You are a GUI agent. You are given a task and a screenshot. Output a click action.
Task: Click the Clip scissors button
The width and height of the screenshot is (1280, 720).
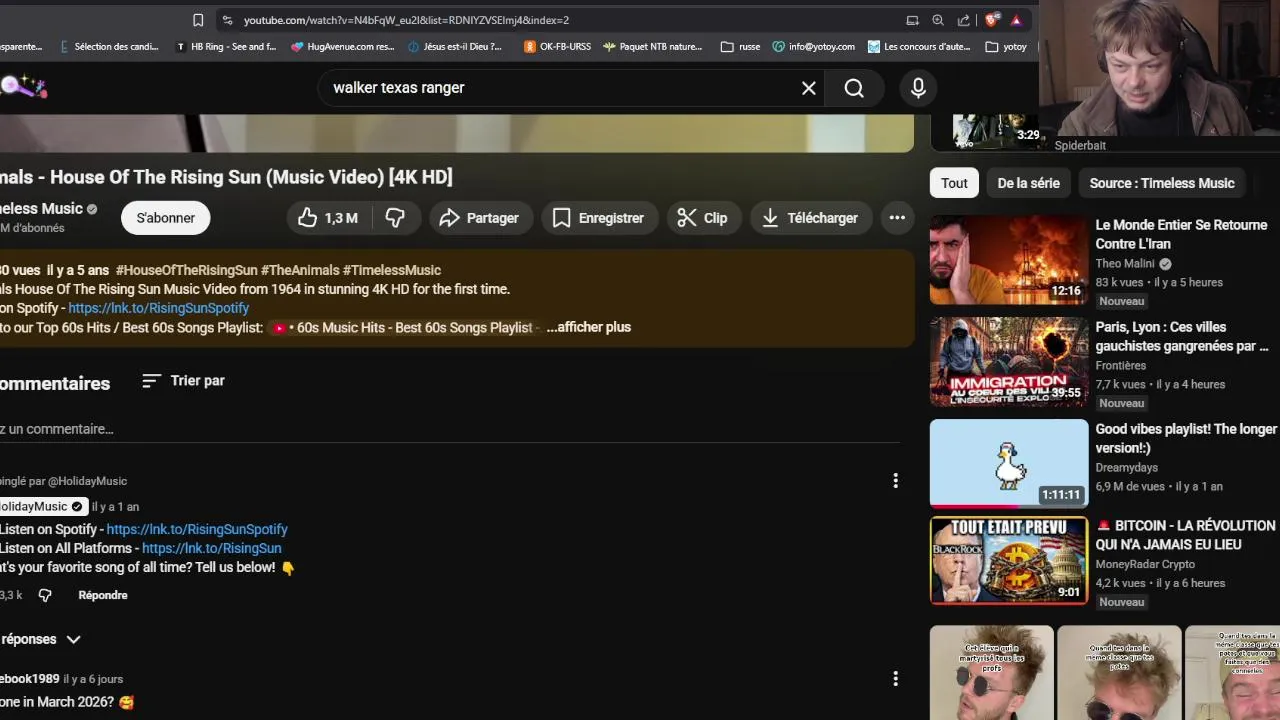coord(702,218)
